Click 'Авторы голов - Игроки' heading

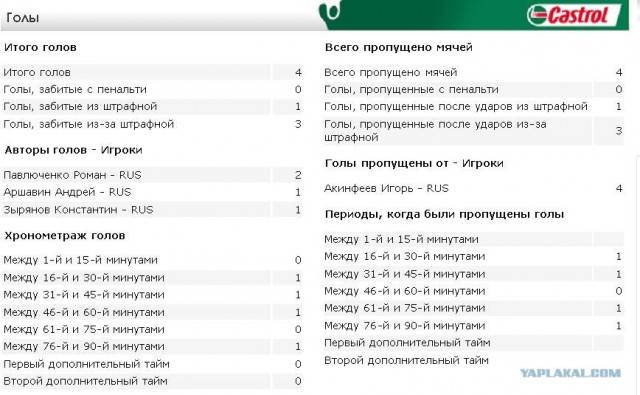73,150
